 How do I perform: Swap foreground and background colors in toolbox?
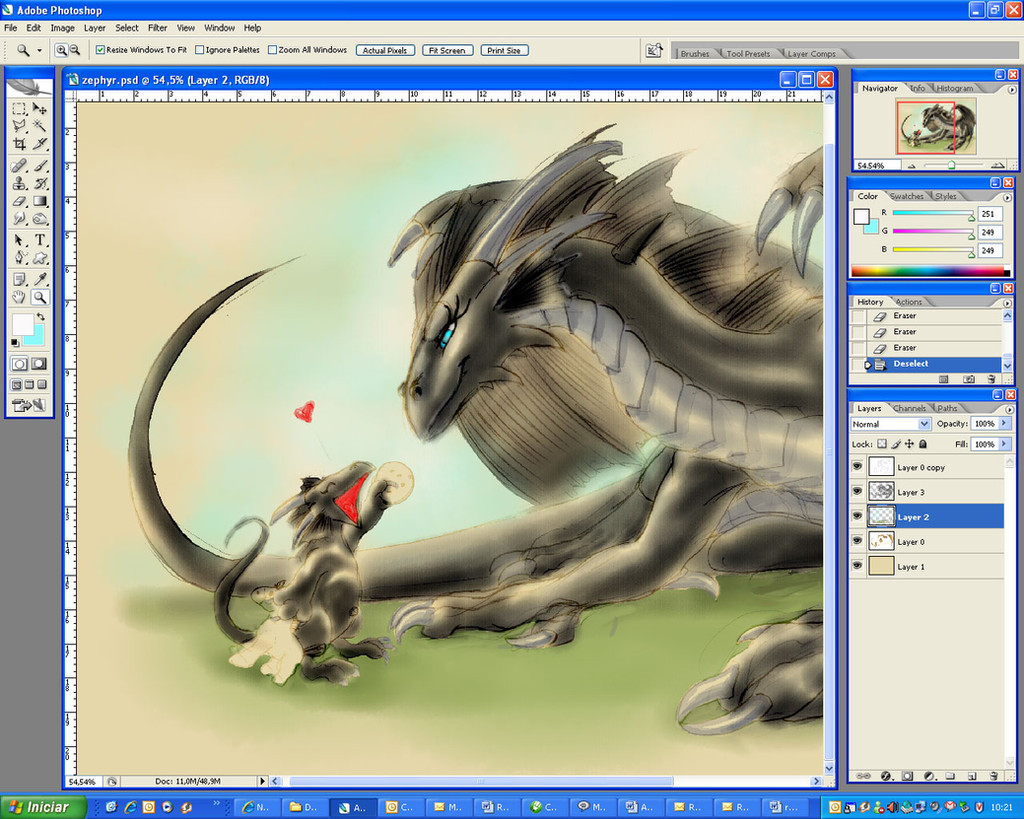[40, 317]
